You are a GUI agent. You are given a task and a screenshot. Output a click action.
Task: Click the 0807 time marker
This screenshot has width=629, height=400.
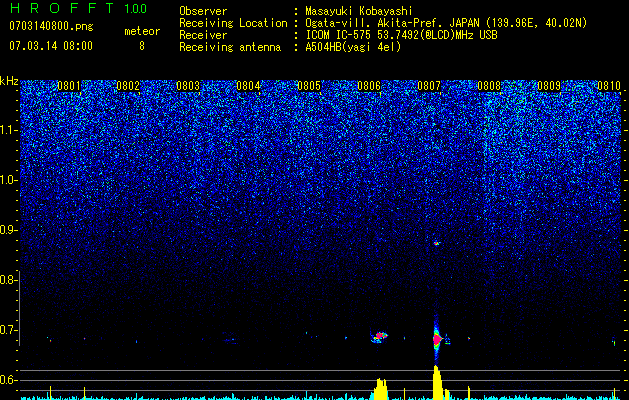[x=429, y=86]
